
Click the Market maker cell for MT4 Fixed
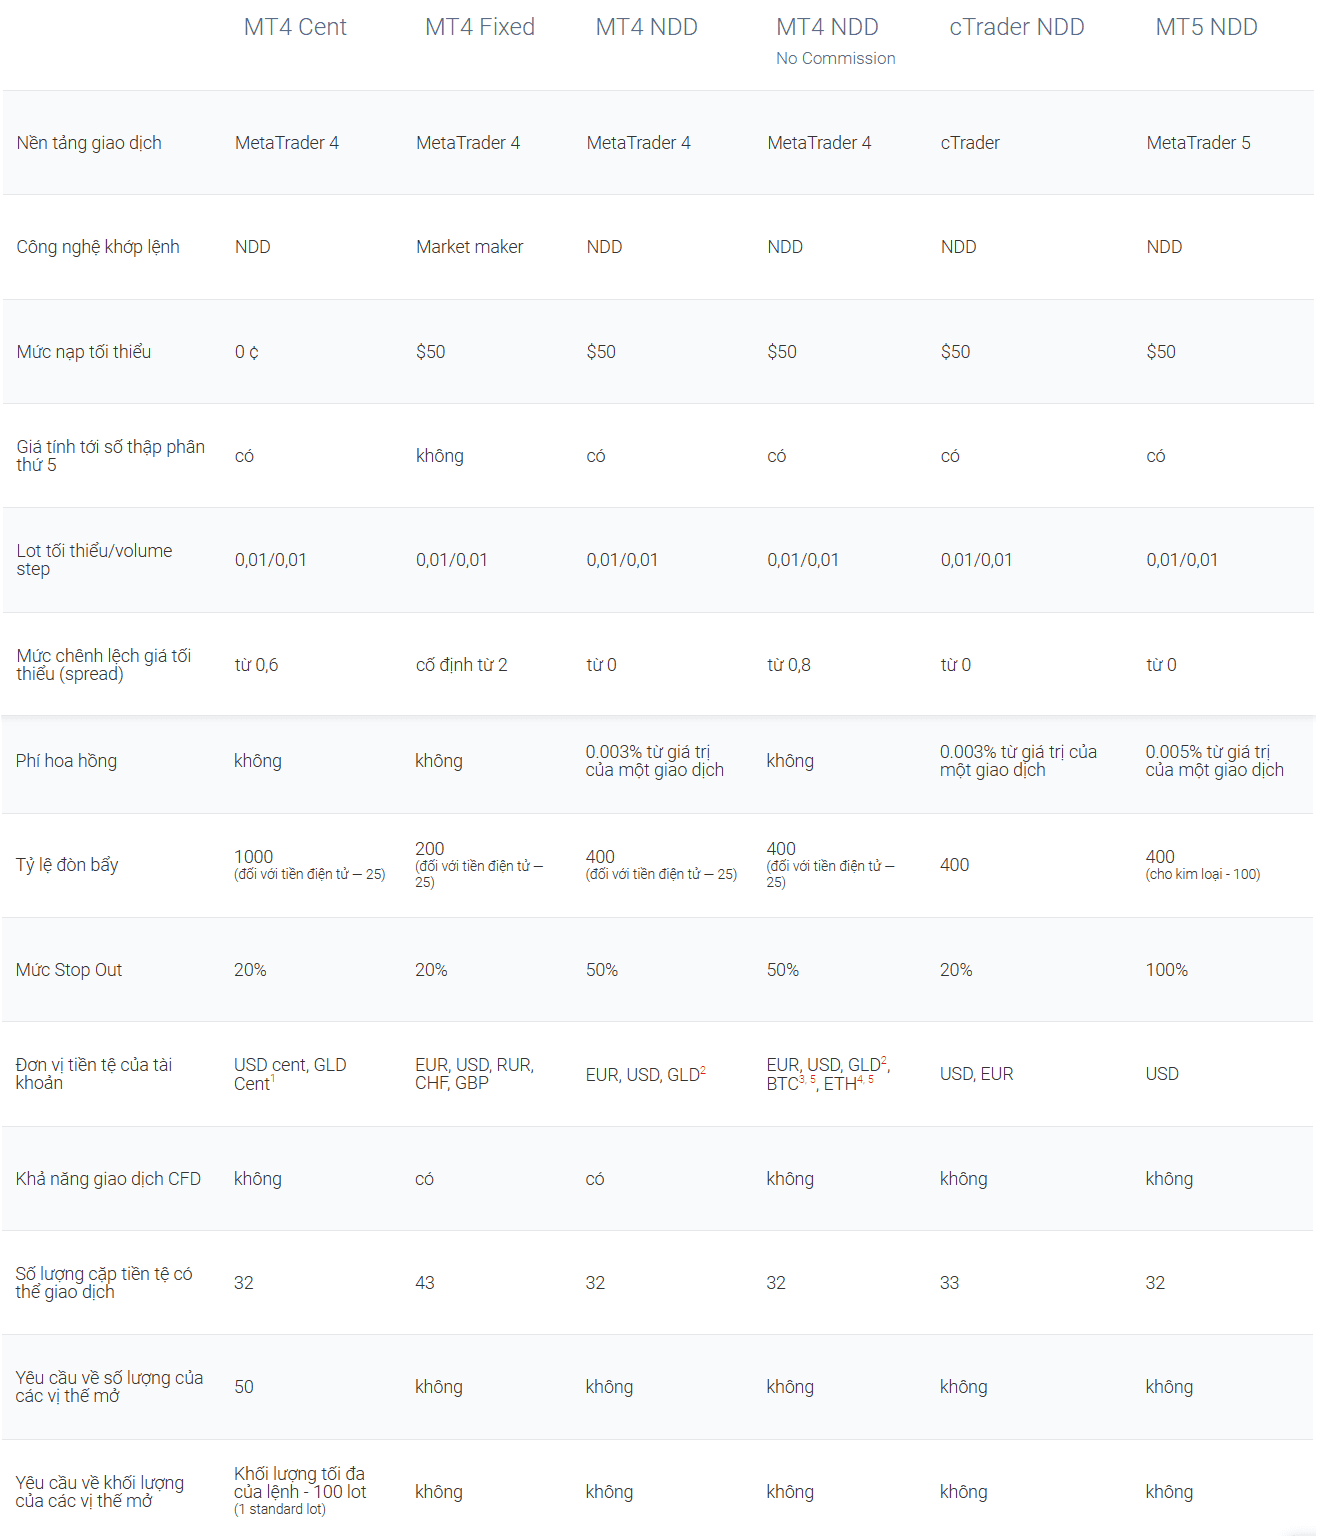tap(470, 247)
